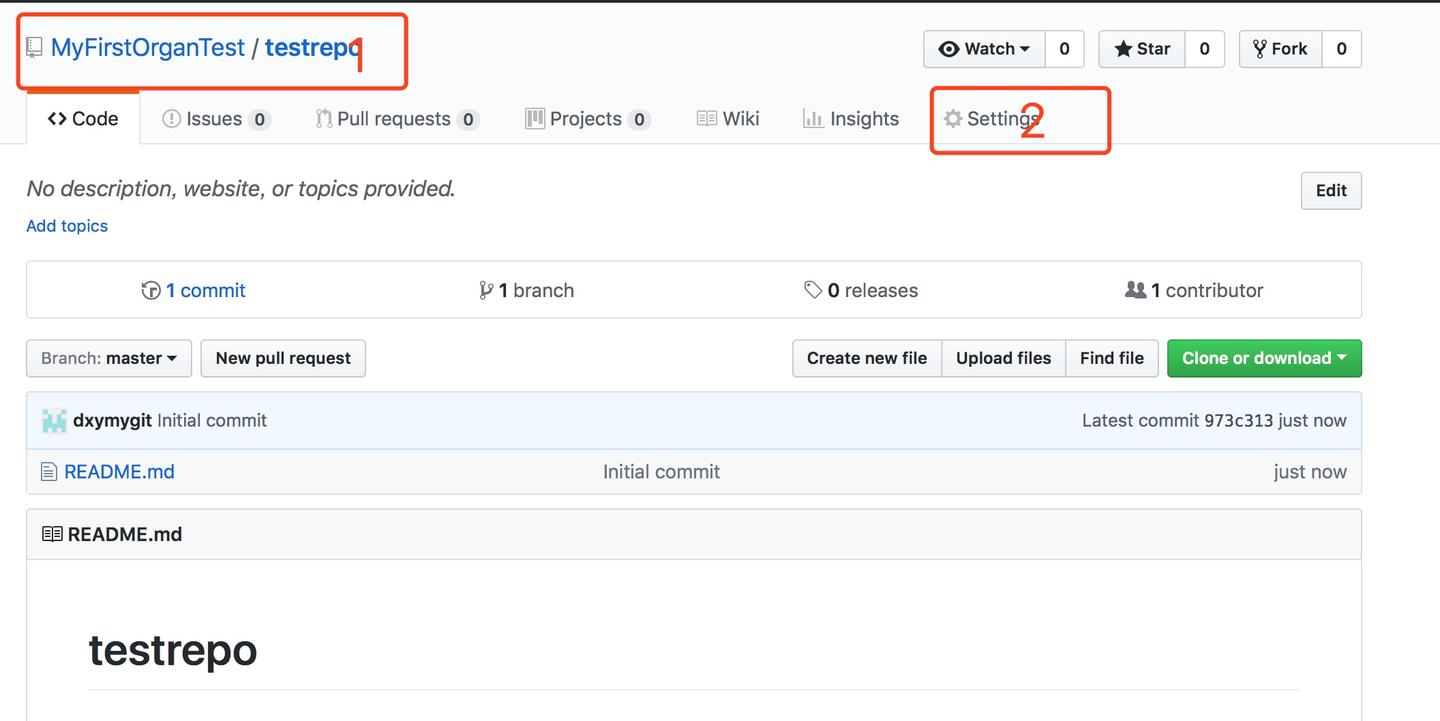Click the tag icon beside 0 releases

pos(813,290)
